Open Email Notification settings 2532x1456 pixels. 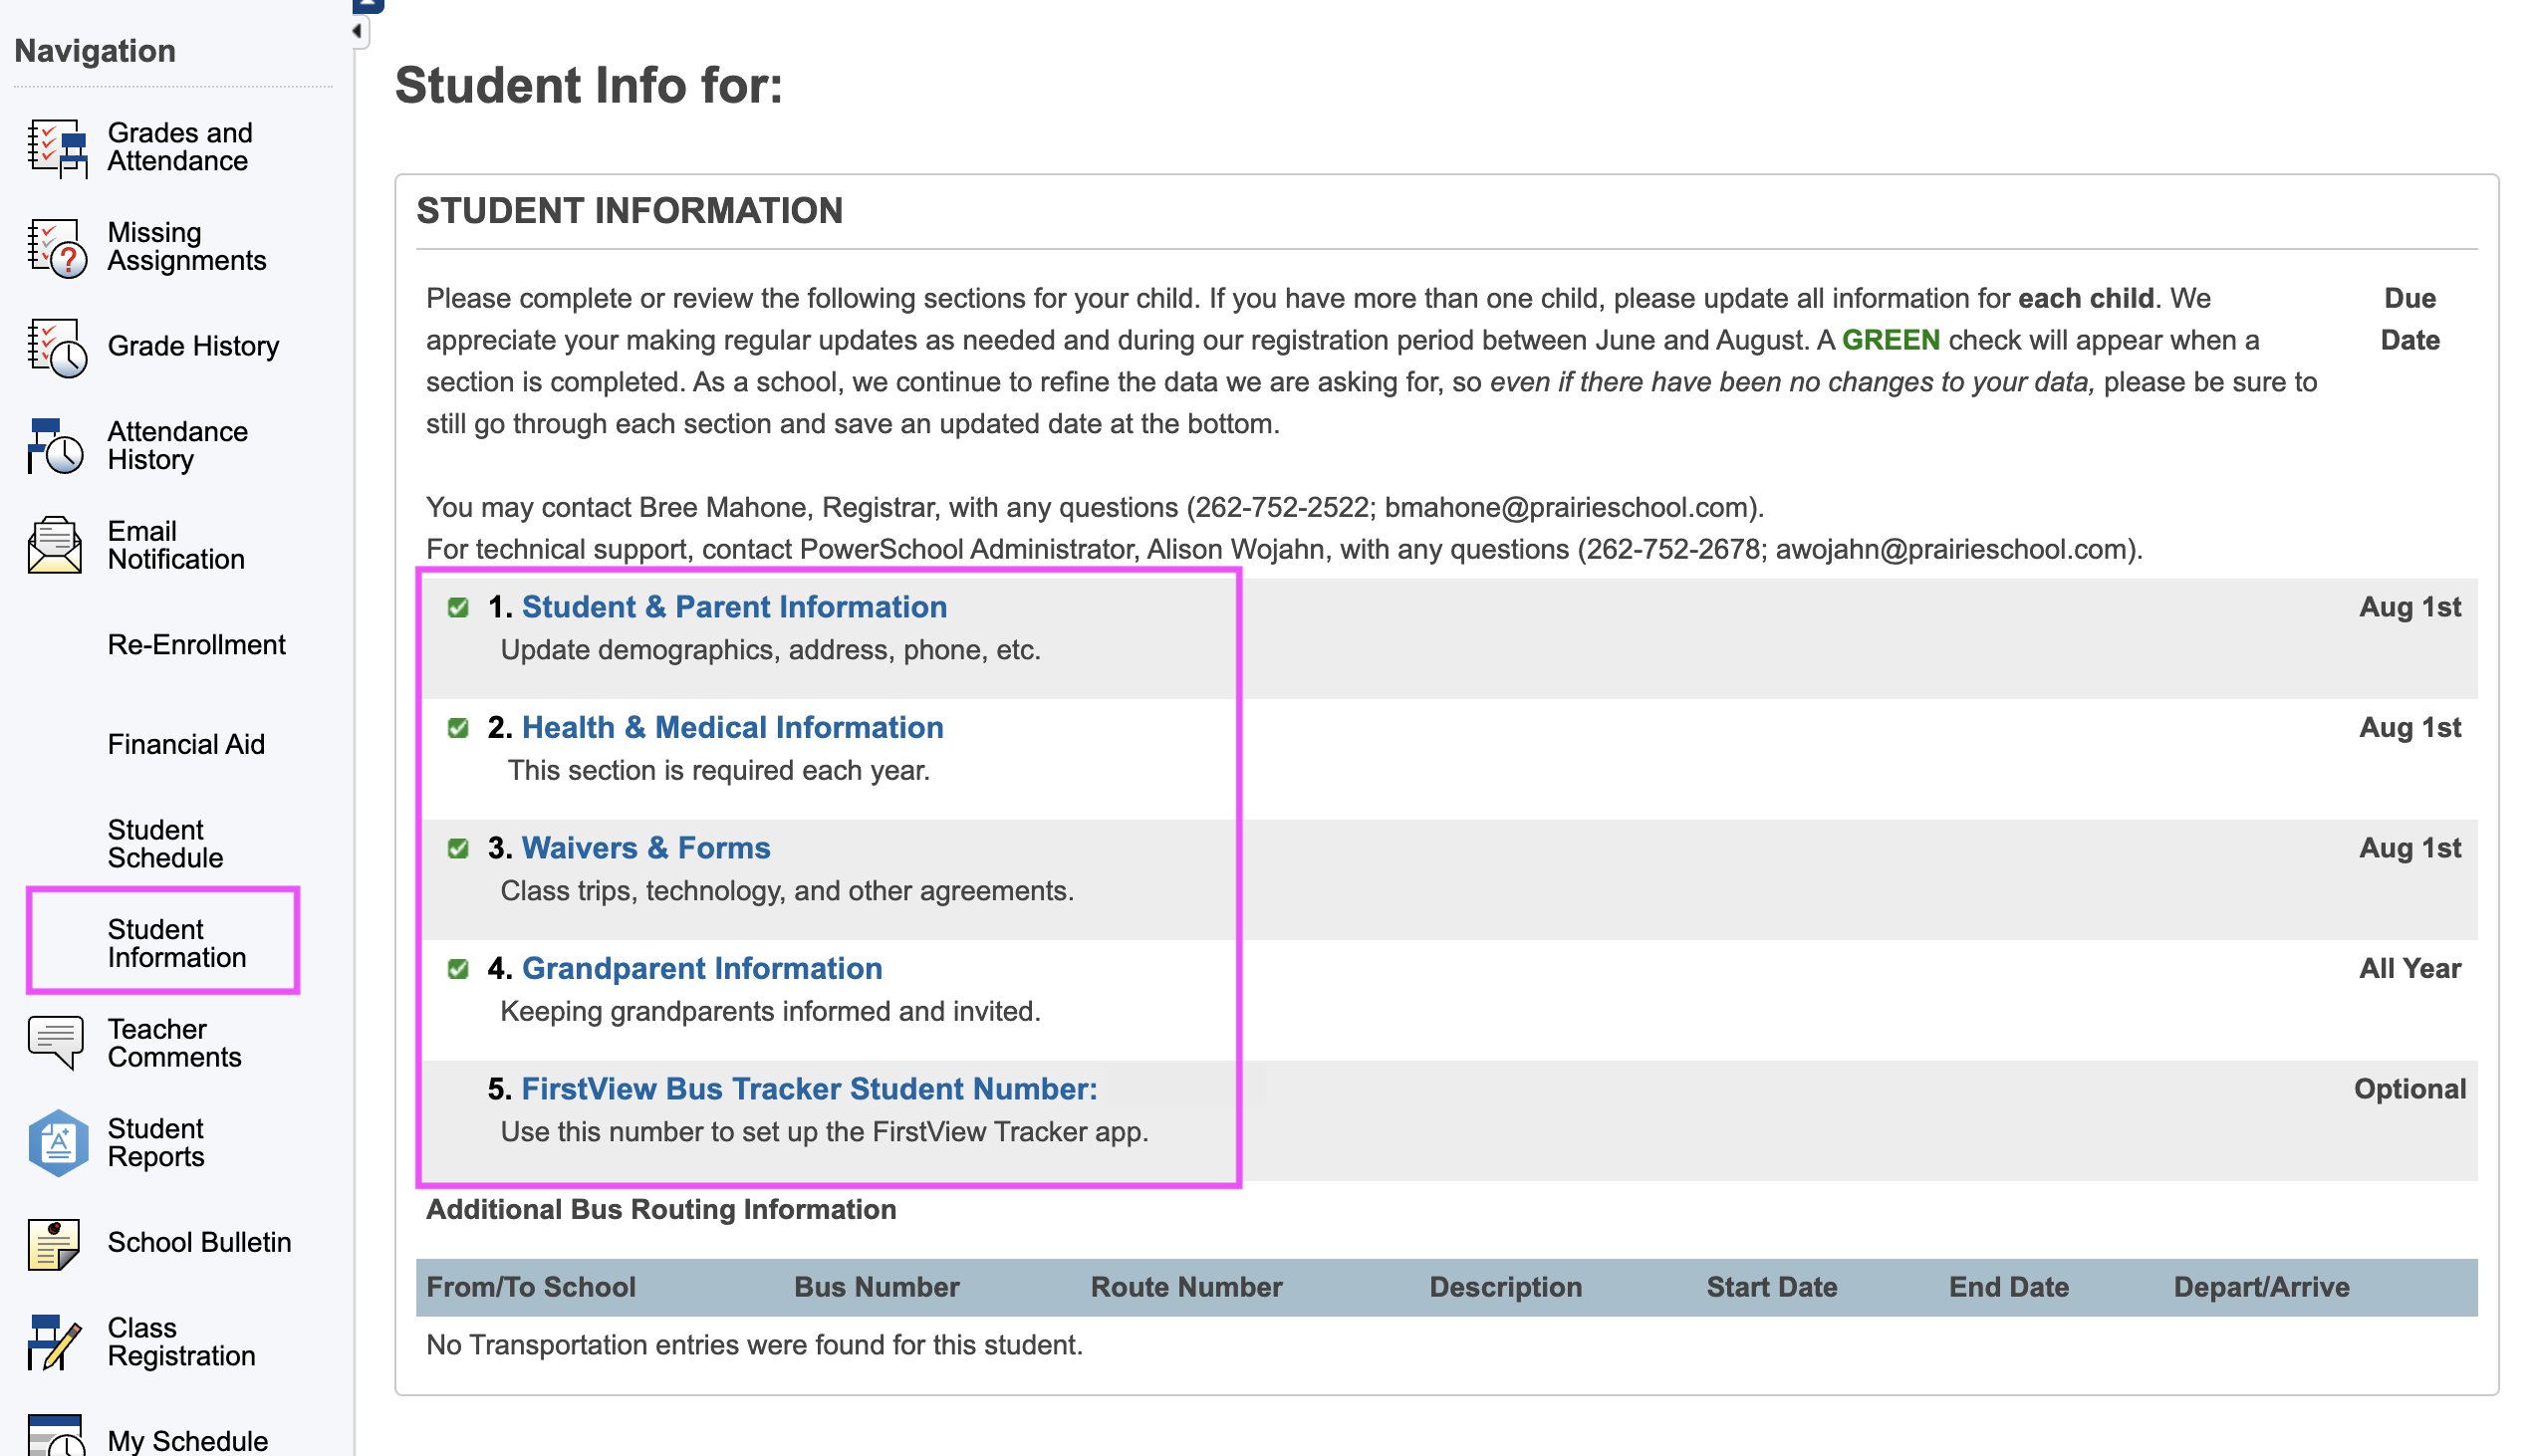point(176,546)
